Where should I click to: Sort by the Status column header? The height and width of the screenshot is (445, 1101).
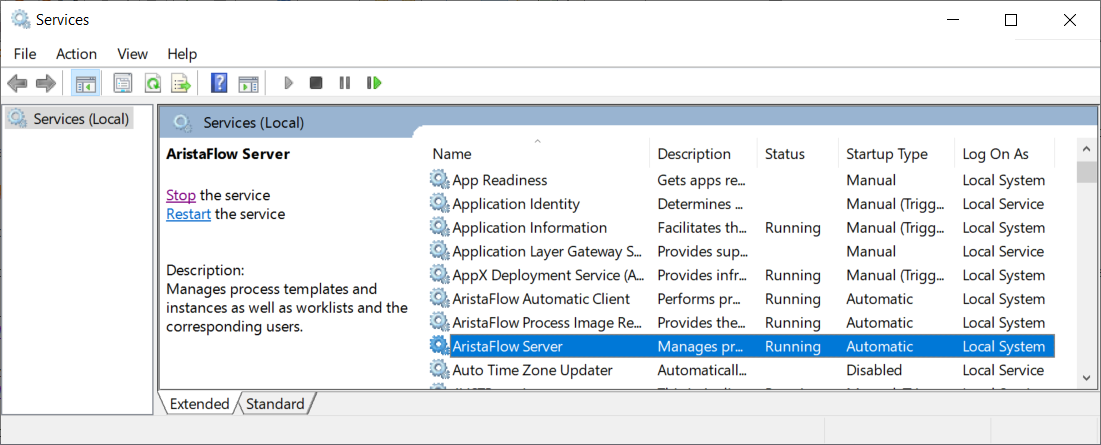click(x=798, y=154)
